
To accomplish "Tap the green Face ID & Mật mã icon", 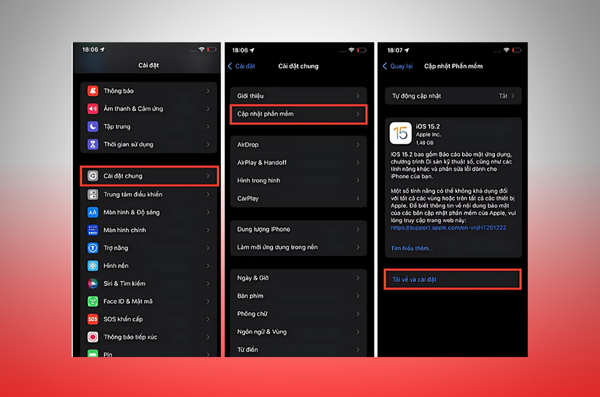I will (x=93, y=301).
